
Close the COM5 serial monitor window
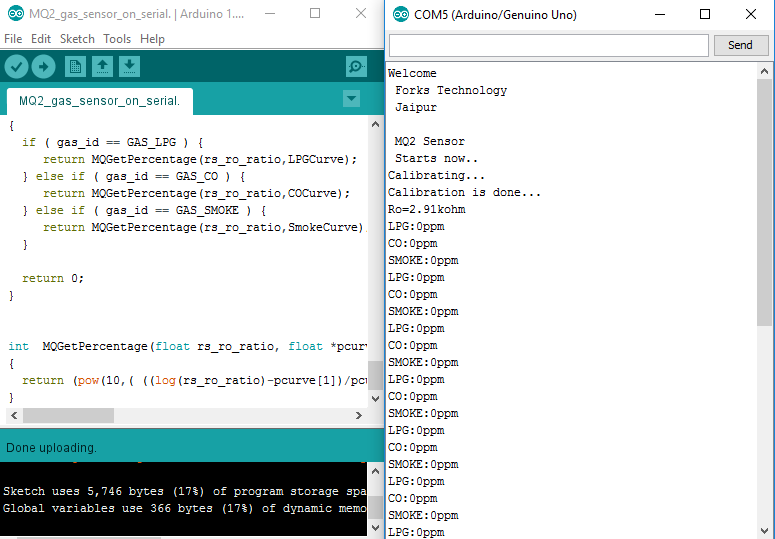(x=751, y=14)
